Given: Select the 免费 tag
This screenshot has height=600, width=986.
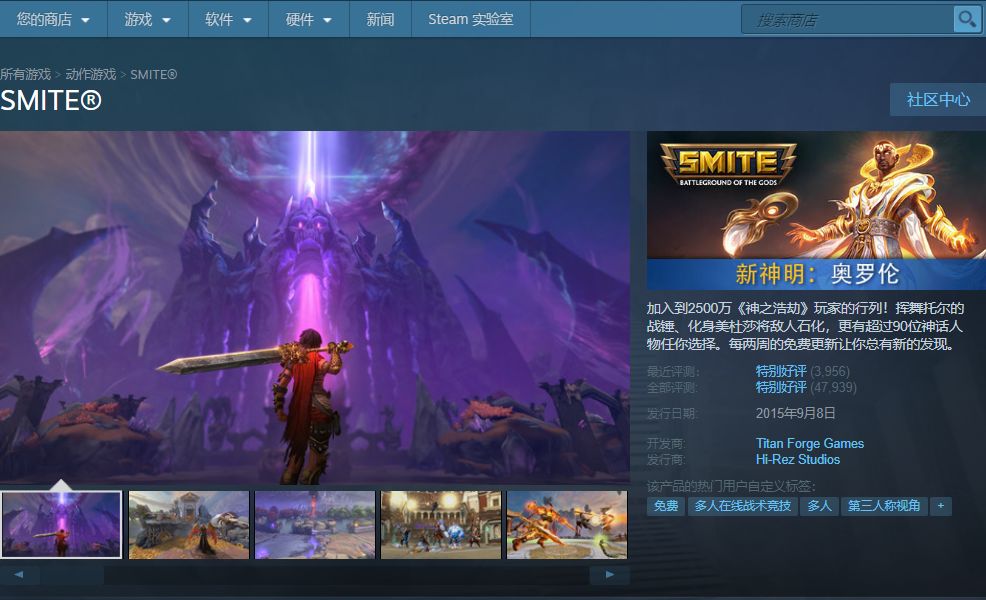Looking at the screenshot, I should 665,506.
